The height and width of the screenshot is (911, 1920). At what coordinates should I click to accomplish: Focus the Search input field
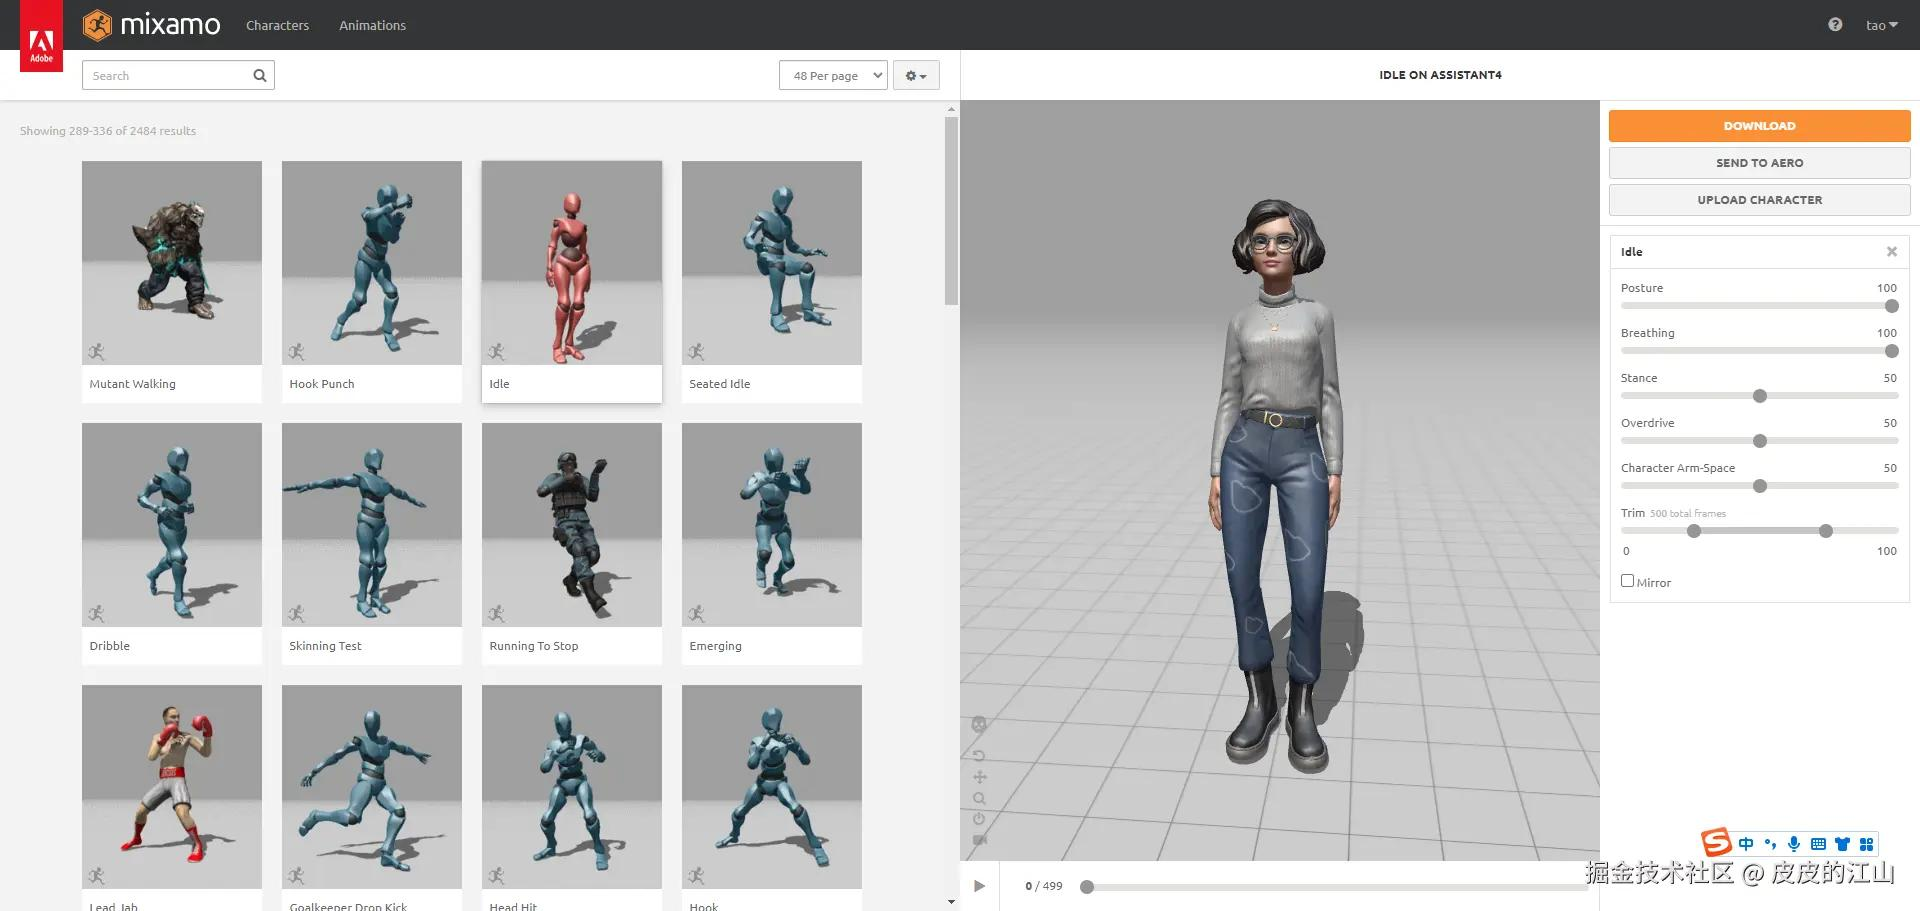178,75
